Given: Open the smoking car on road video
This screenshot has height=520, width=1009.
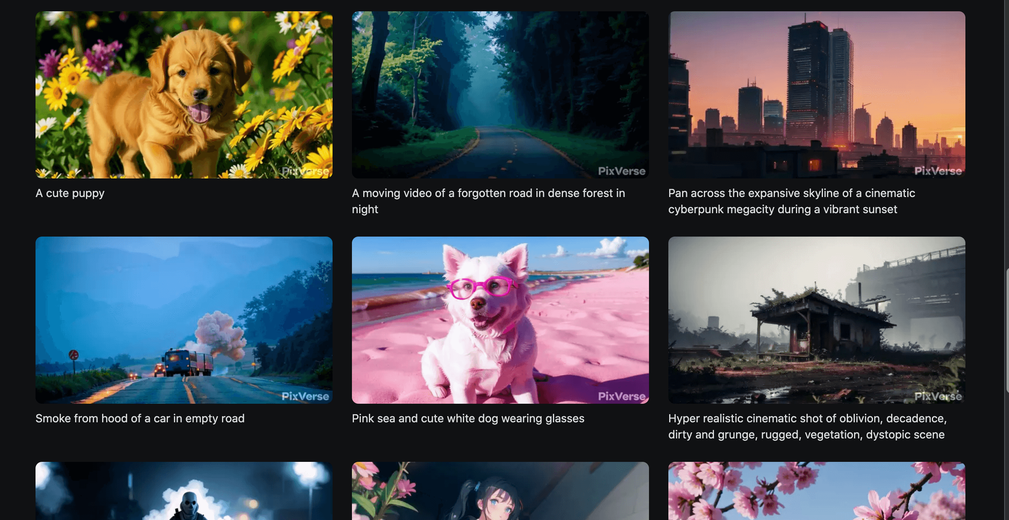Looking at the screenshot, I should [x=184, y=320].
